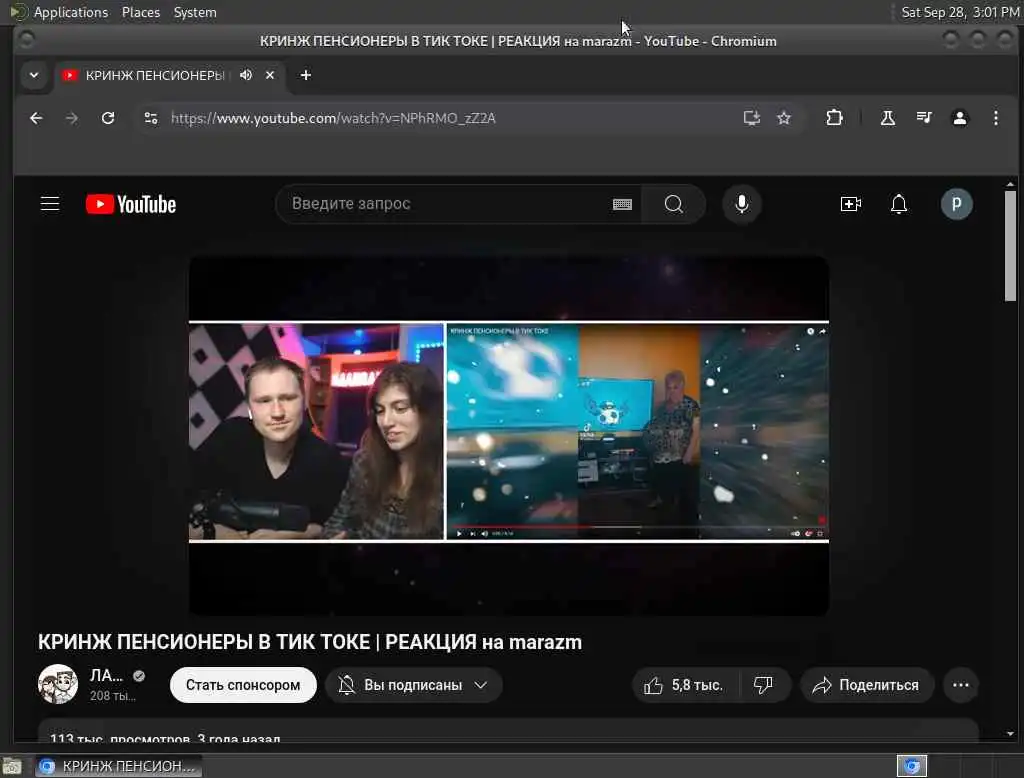Viewport: 1024px width, 778px height.
Task: Click the address bar URL
Action: coord(333,118)
